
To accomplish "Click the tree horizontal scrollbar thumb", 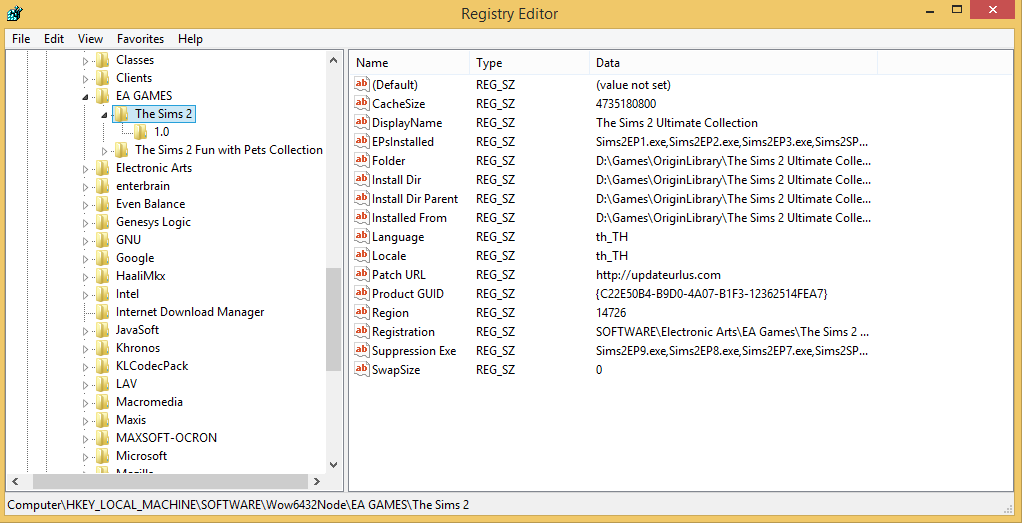I will click(168, 481).
